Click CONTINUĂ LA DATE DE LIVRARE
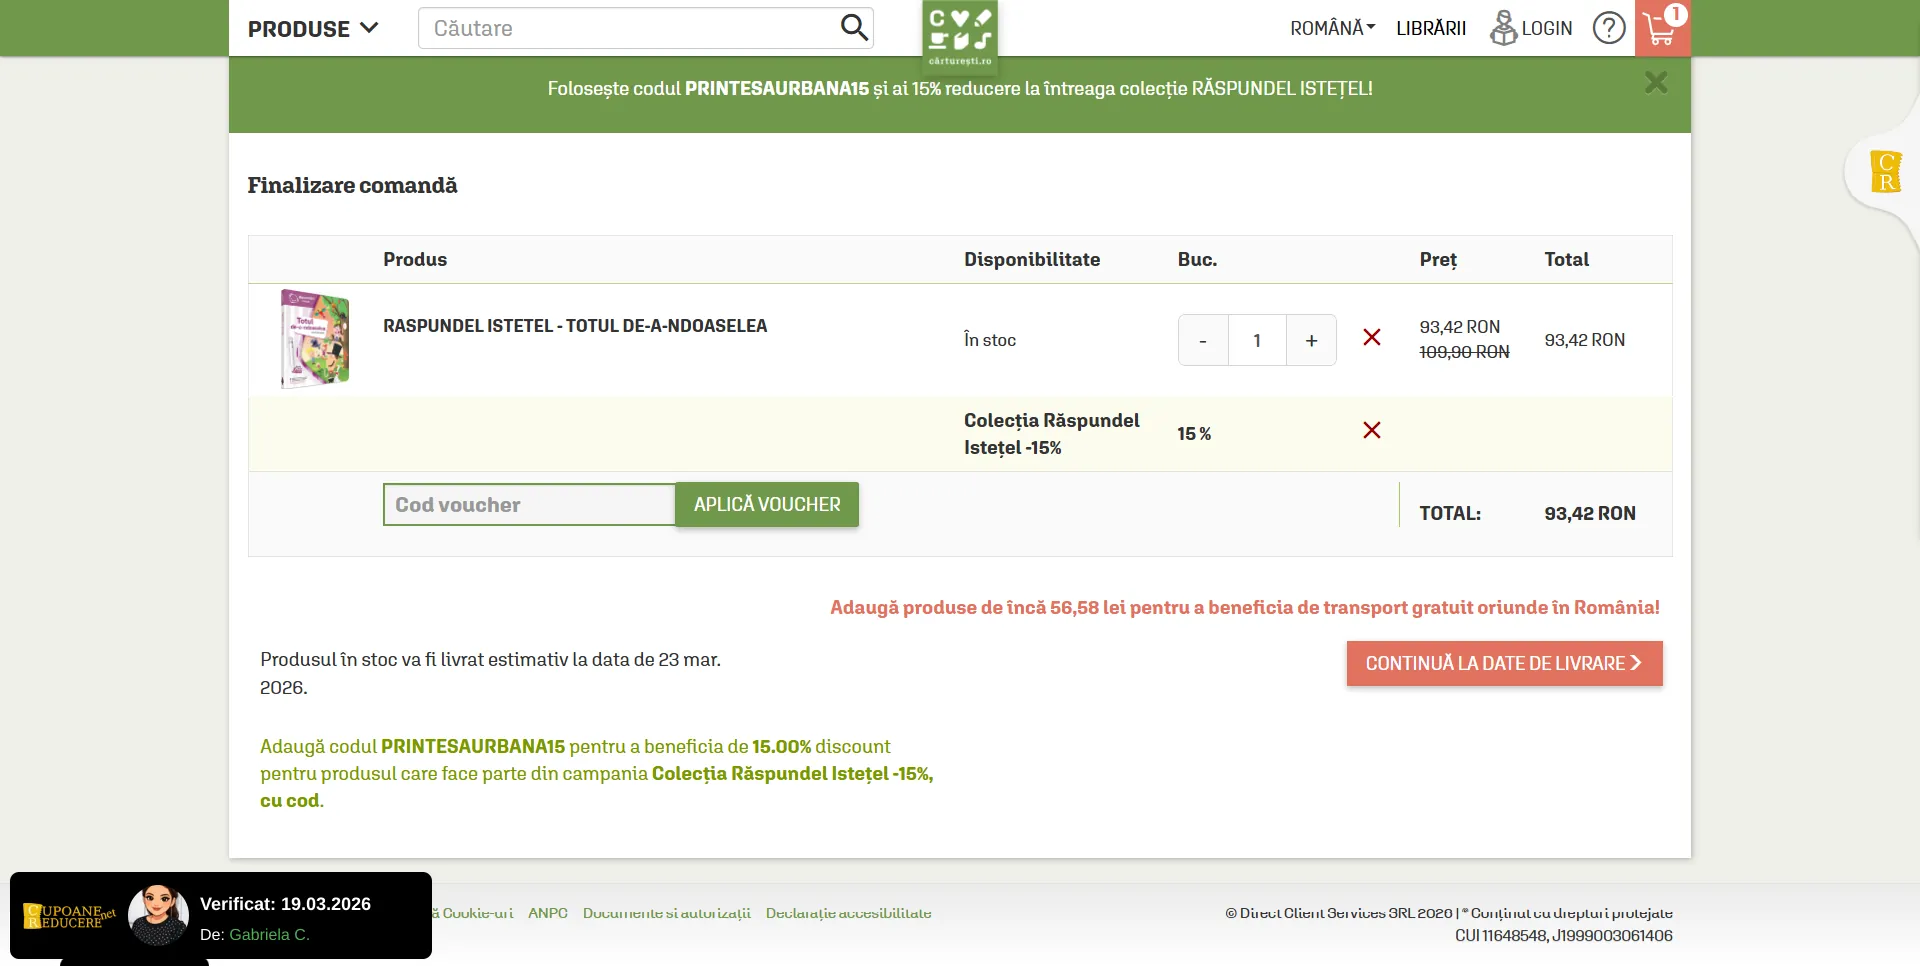This screenshot has width=1920, height=969. coord(1504,664)
